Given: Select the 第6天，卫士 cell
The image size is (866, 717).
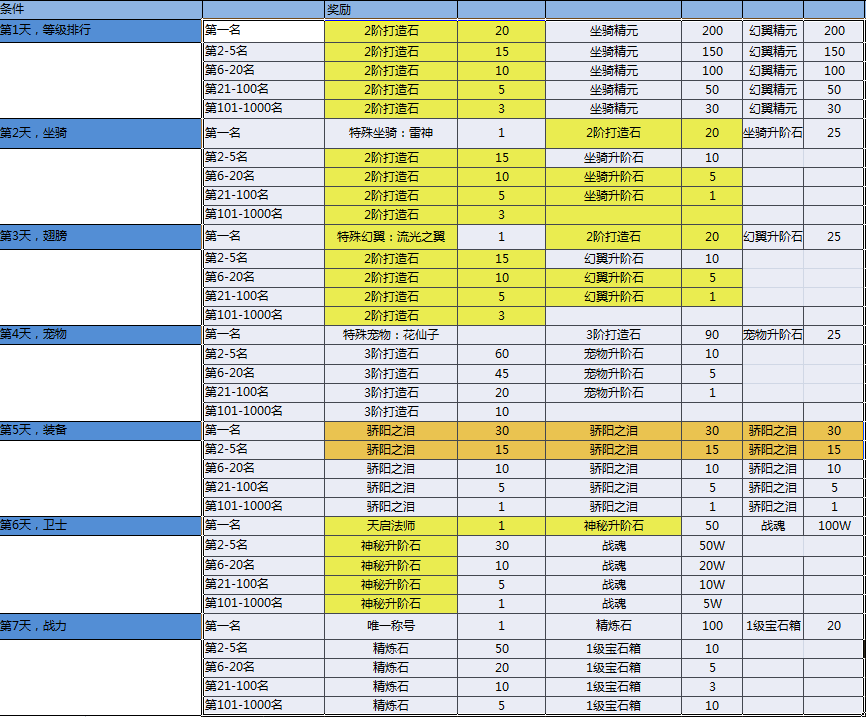Looking at the screenshot, I should (x=100, y=525).
